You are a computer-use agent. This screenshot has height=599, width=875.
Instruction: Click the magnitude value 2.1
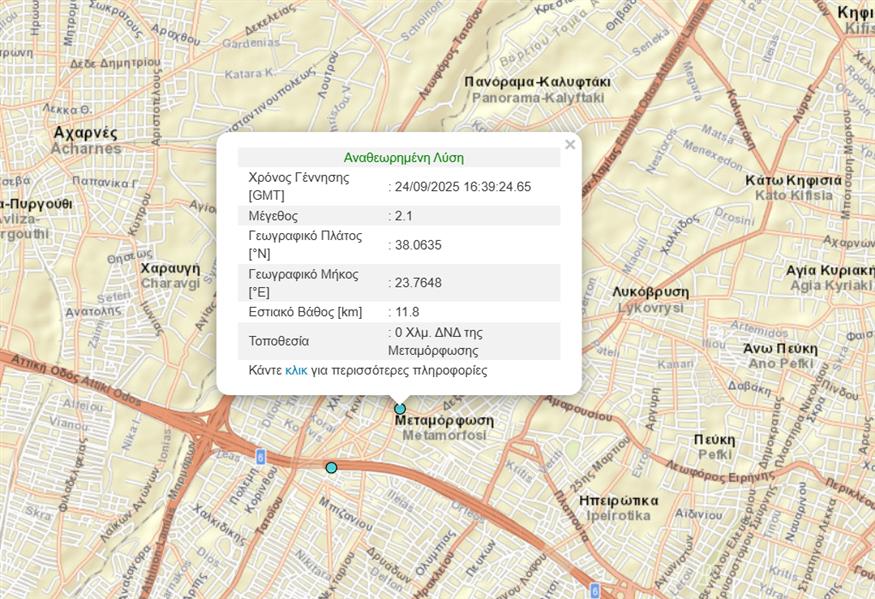pos(404,216)
